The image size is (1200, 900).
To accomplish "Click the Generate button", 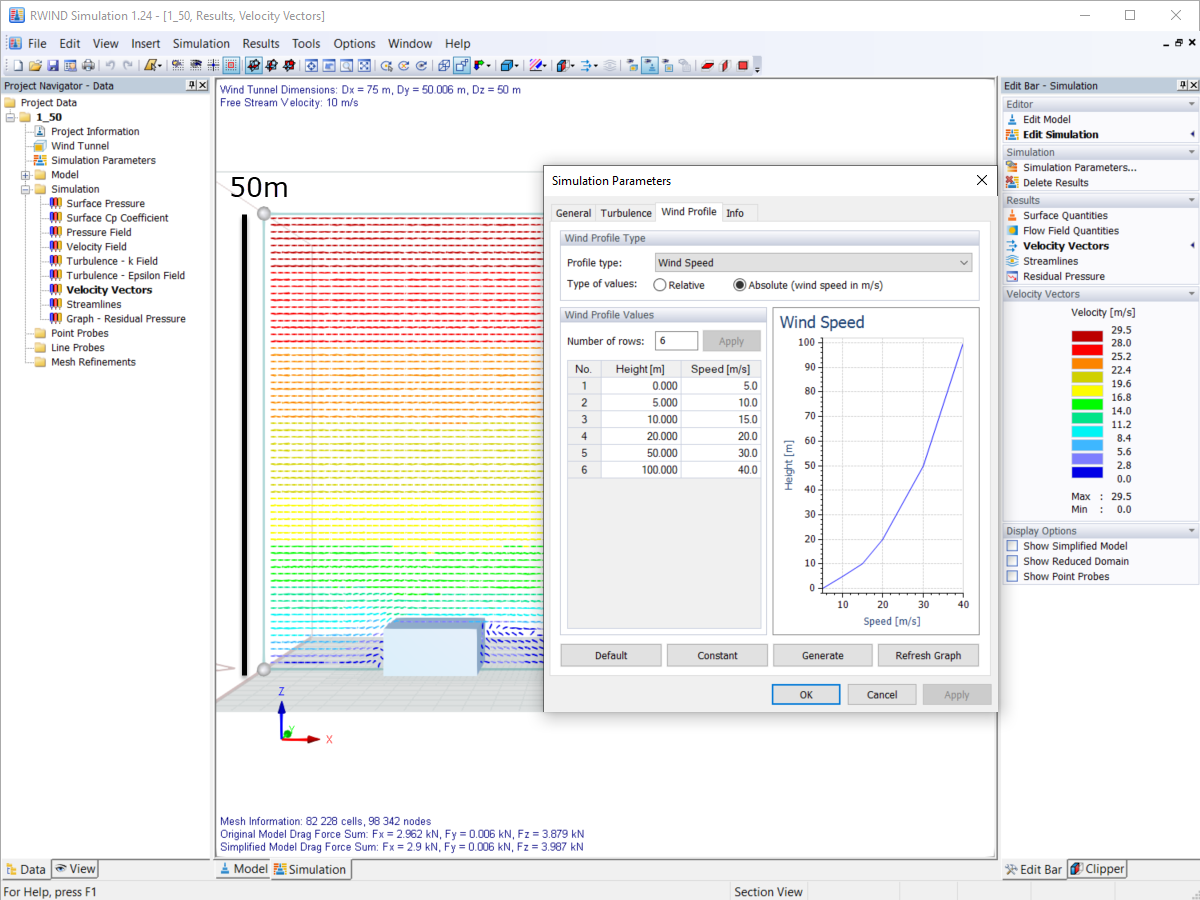I will (x=822, y=656).
